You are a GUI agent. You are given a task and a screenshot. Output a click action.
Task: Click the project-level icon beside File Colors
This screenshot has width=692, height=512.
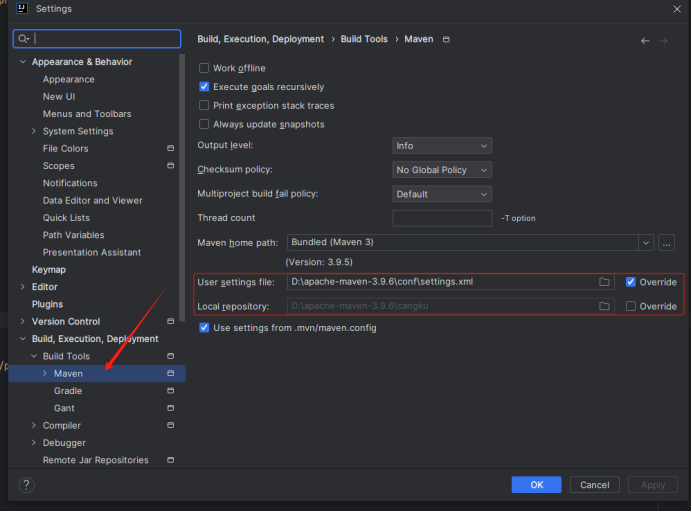[170, 149]
